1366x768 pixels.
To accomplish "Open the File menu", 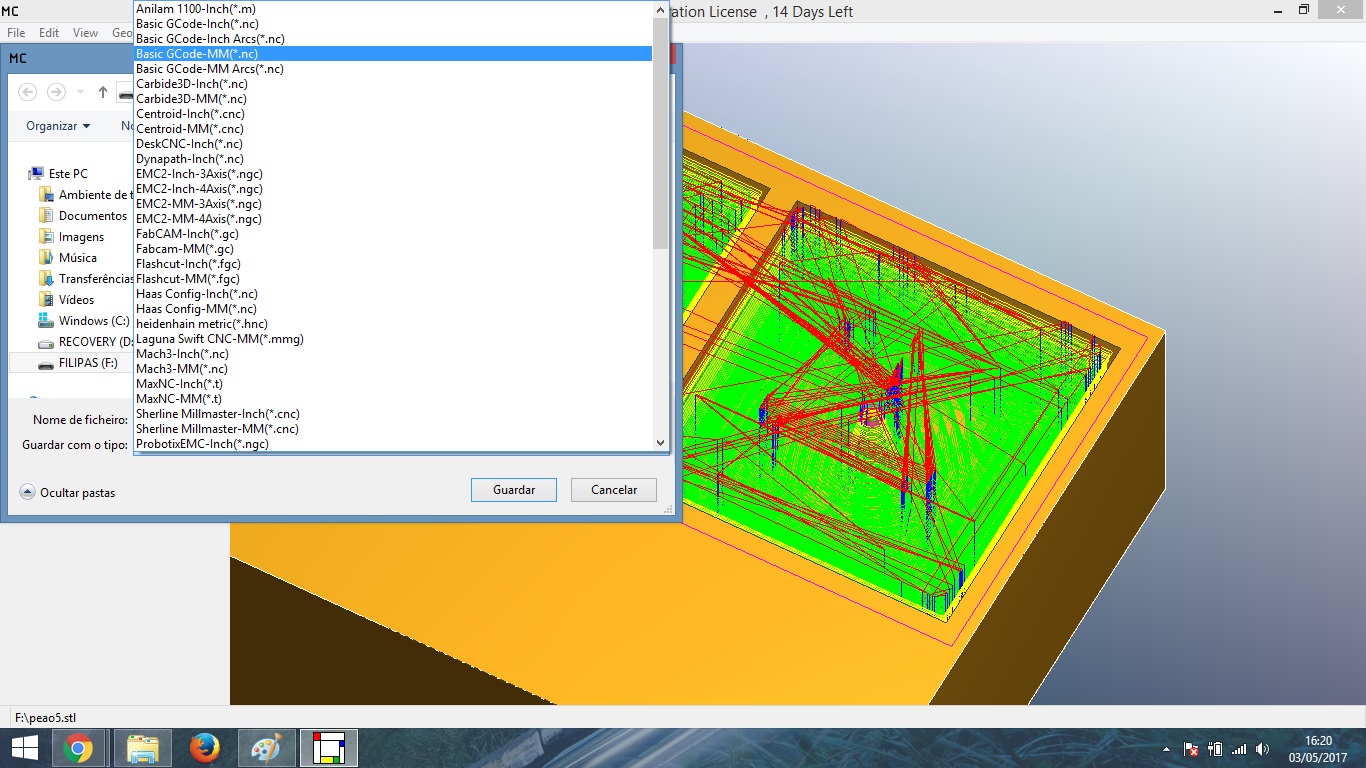I will [16, 33].
